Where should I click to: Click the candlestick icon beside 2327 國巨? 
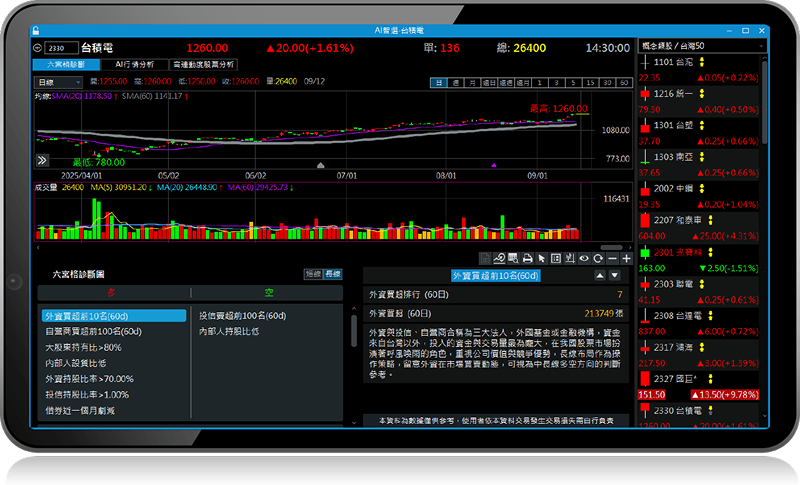tap(644, 379)
